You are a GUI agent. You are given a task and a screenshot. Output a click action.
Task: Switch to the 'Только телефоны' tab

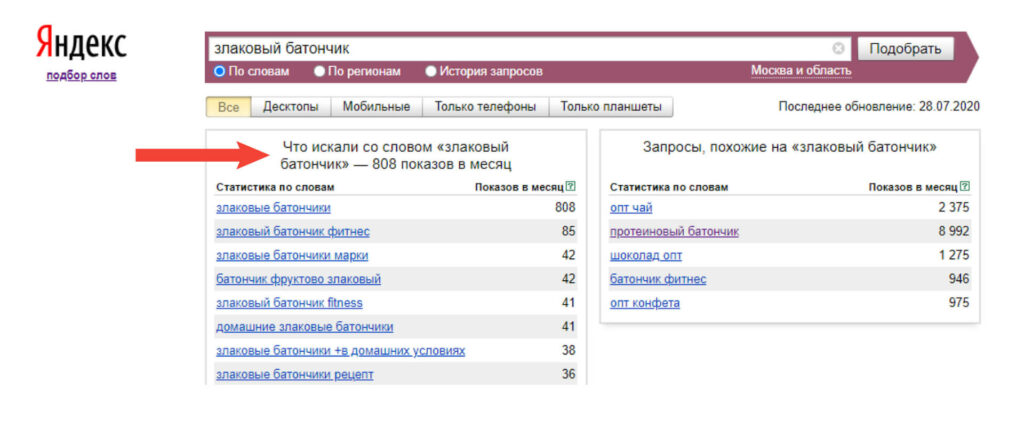click(x=485, y=107)
